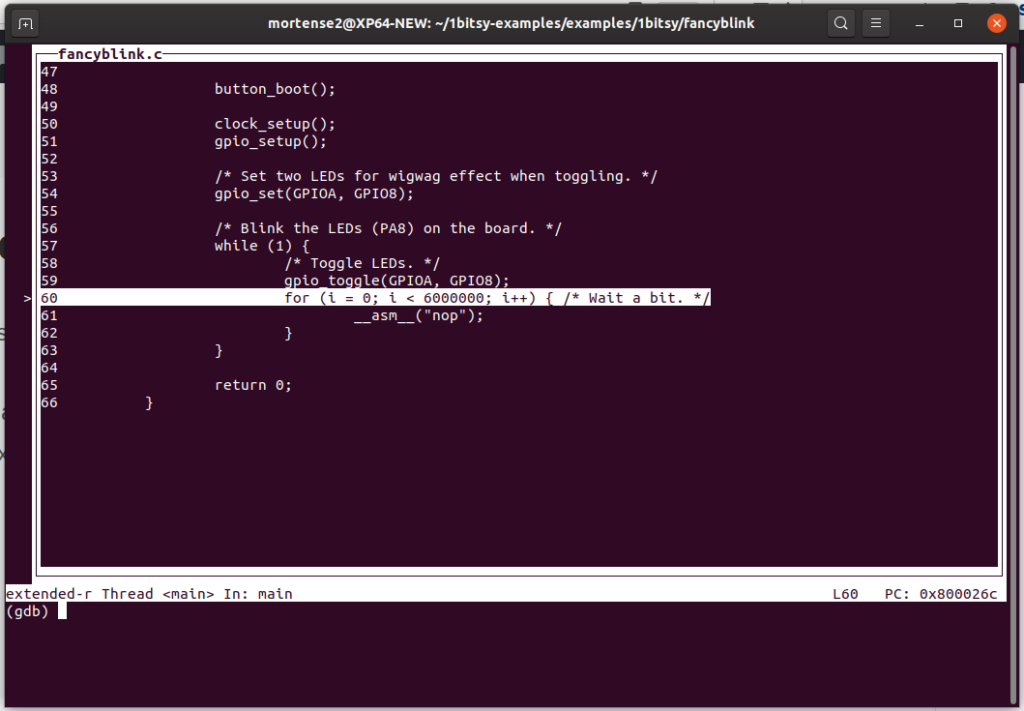This screenshot has width=1024, height=711.
Task: Select the fancyblink.c source window title
Action: point(109,54)
